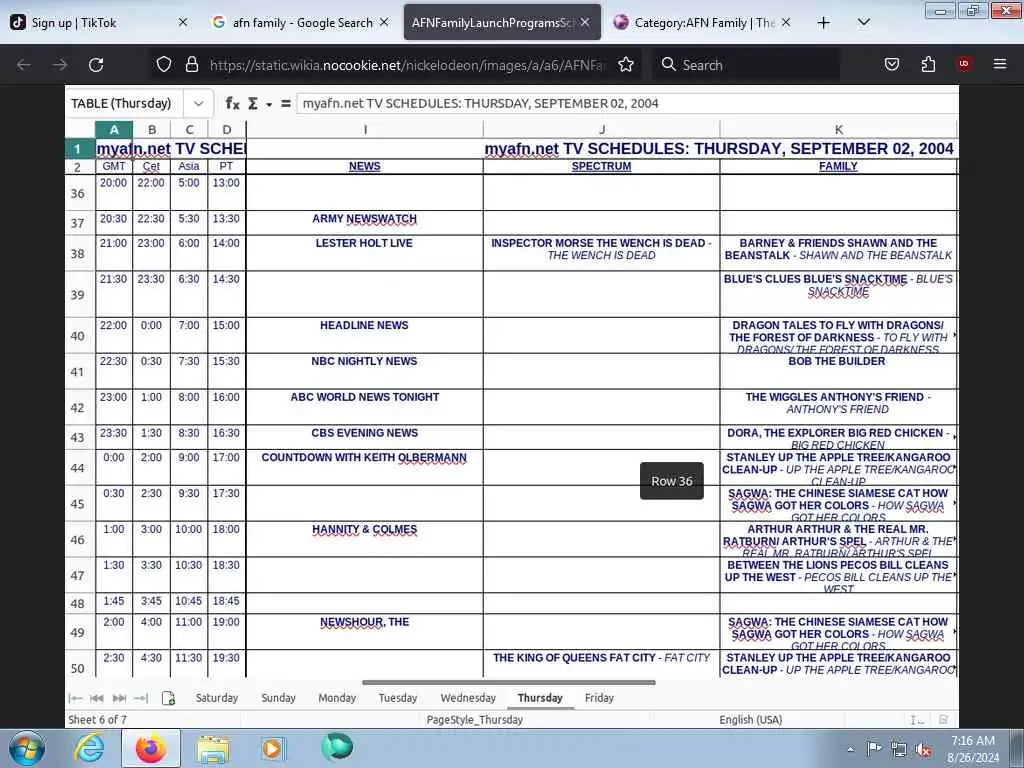Switch to the Tuesday sheet tab

398,698
